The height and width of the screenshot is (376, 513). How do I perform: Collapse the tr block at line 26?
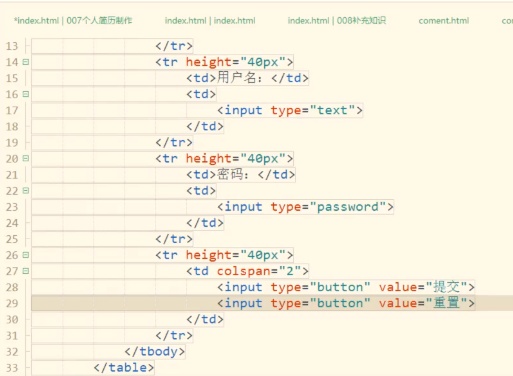tap(26, 255)
